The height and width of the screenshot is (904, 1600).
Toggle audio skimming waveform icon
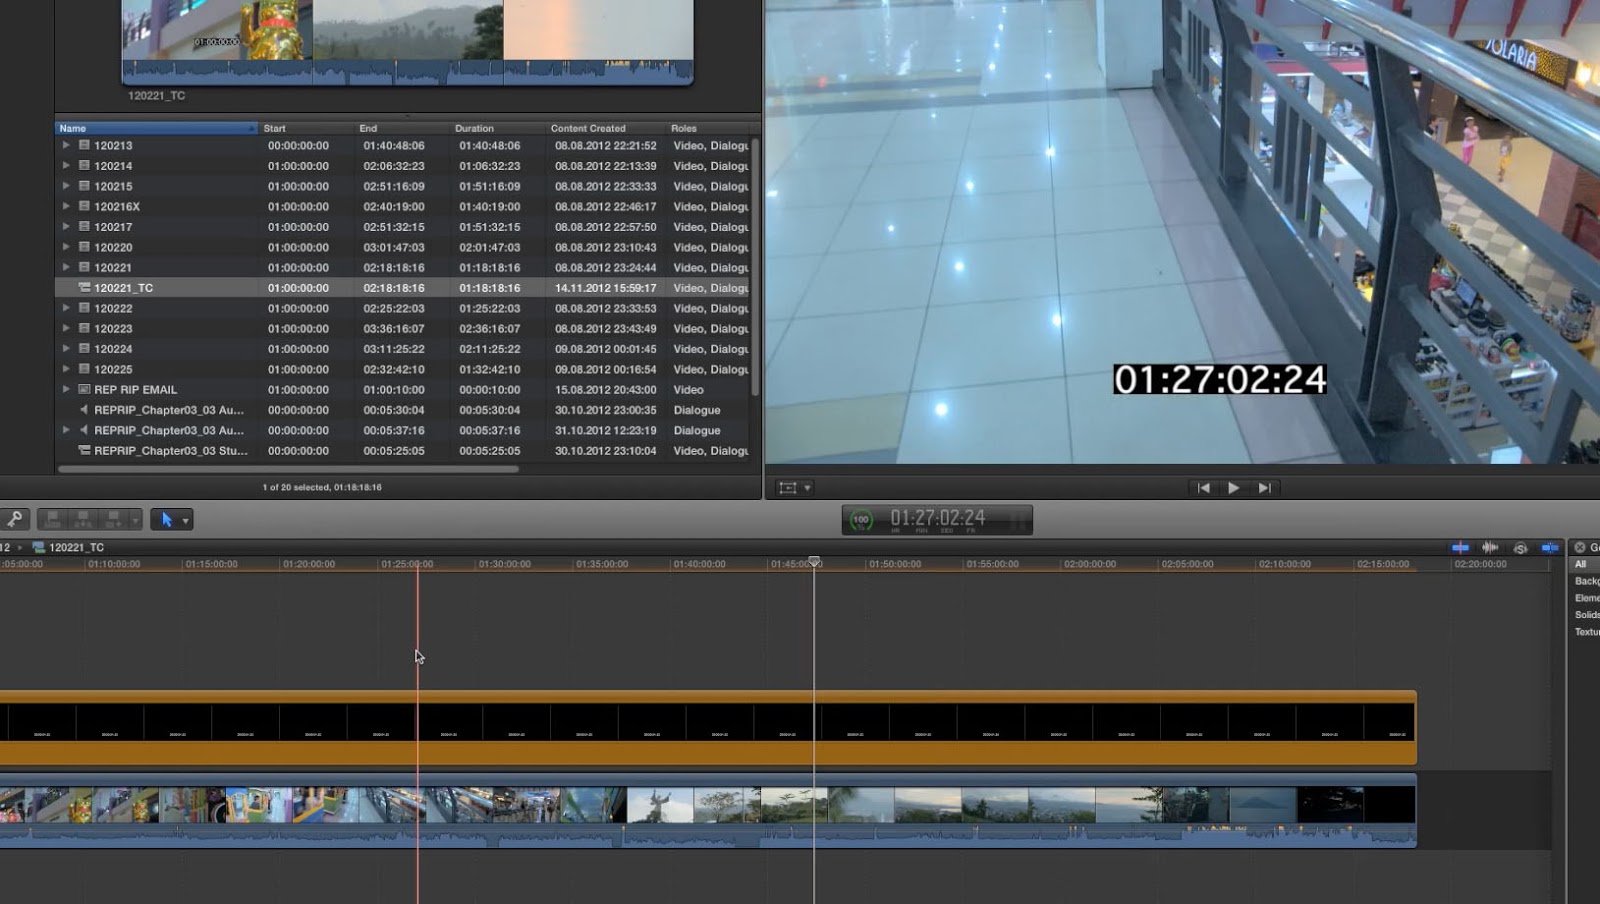(x=1490, y=548)
